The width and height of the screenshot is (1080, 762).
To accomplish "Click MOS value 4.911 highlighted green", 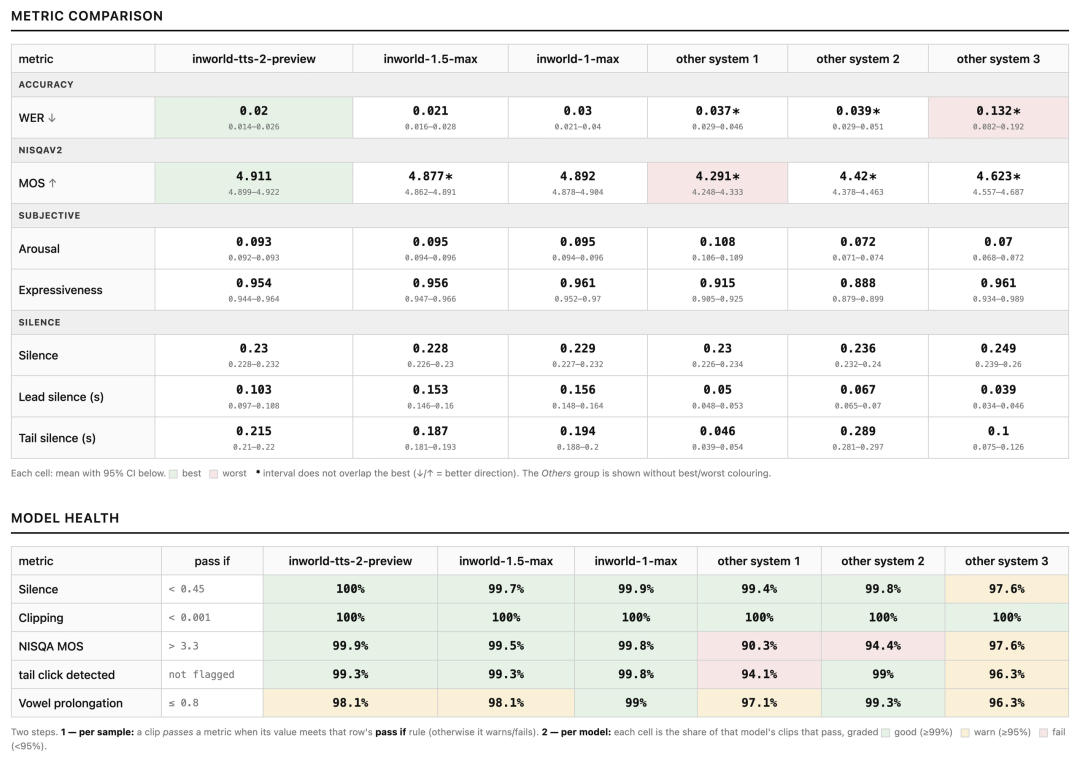I will pyautogui.click(x=253, y=176).
